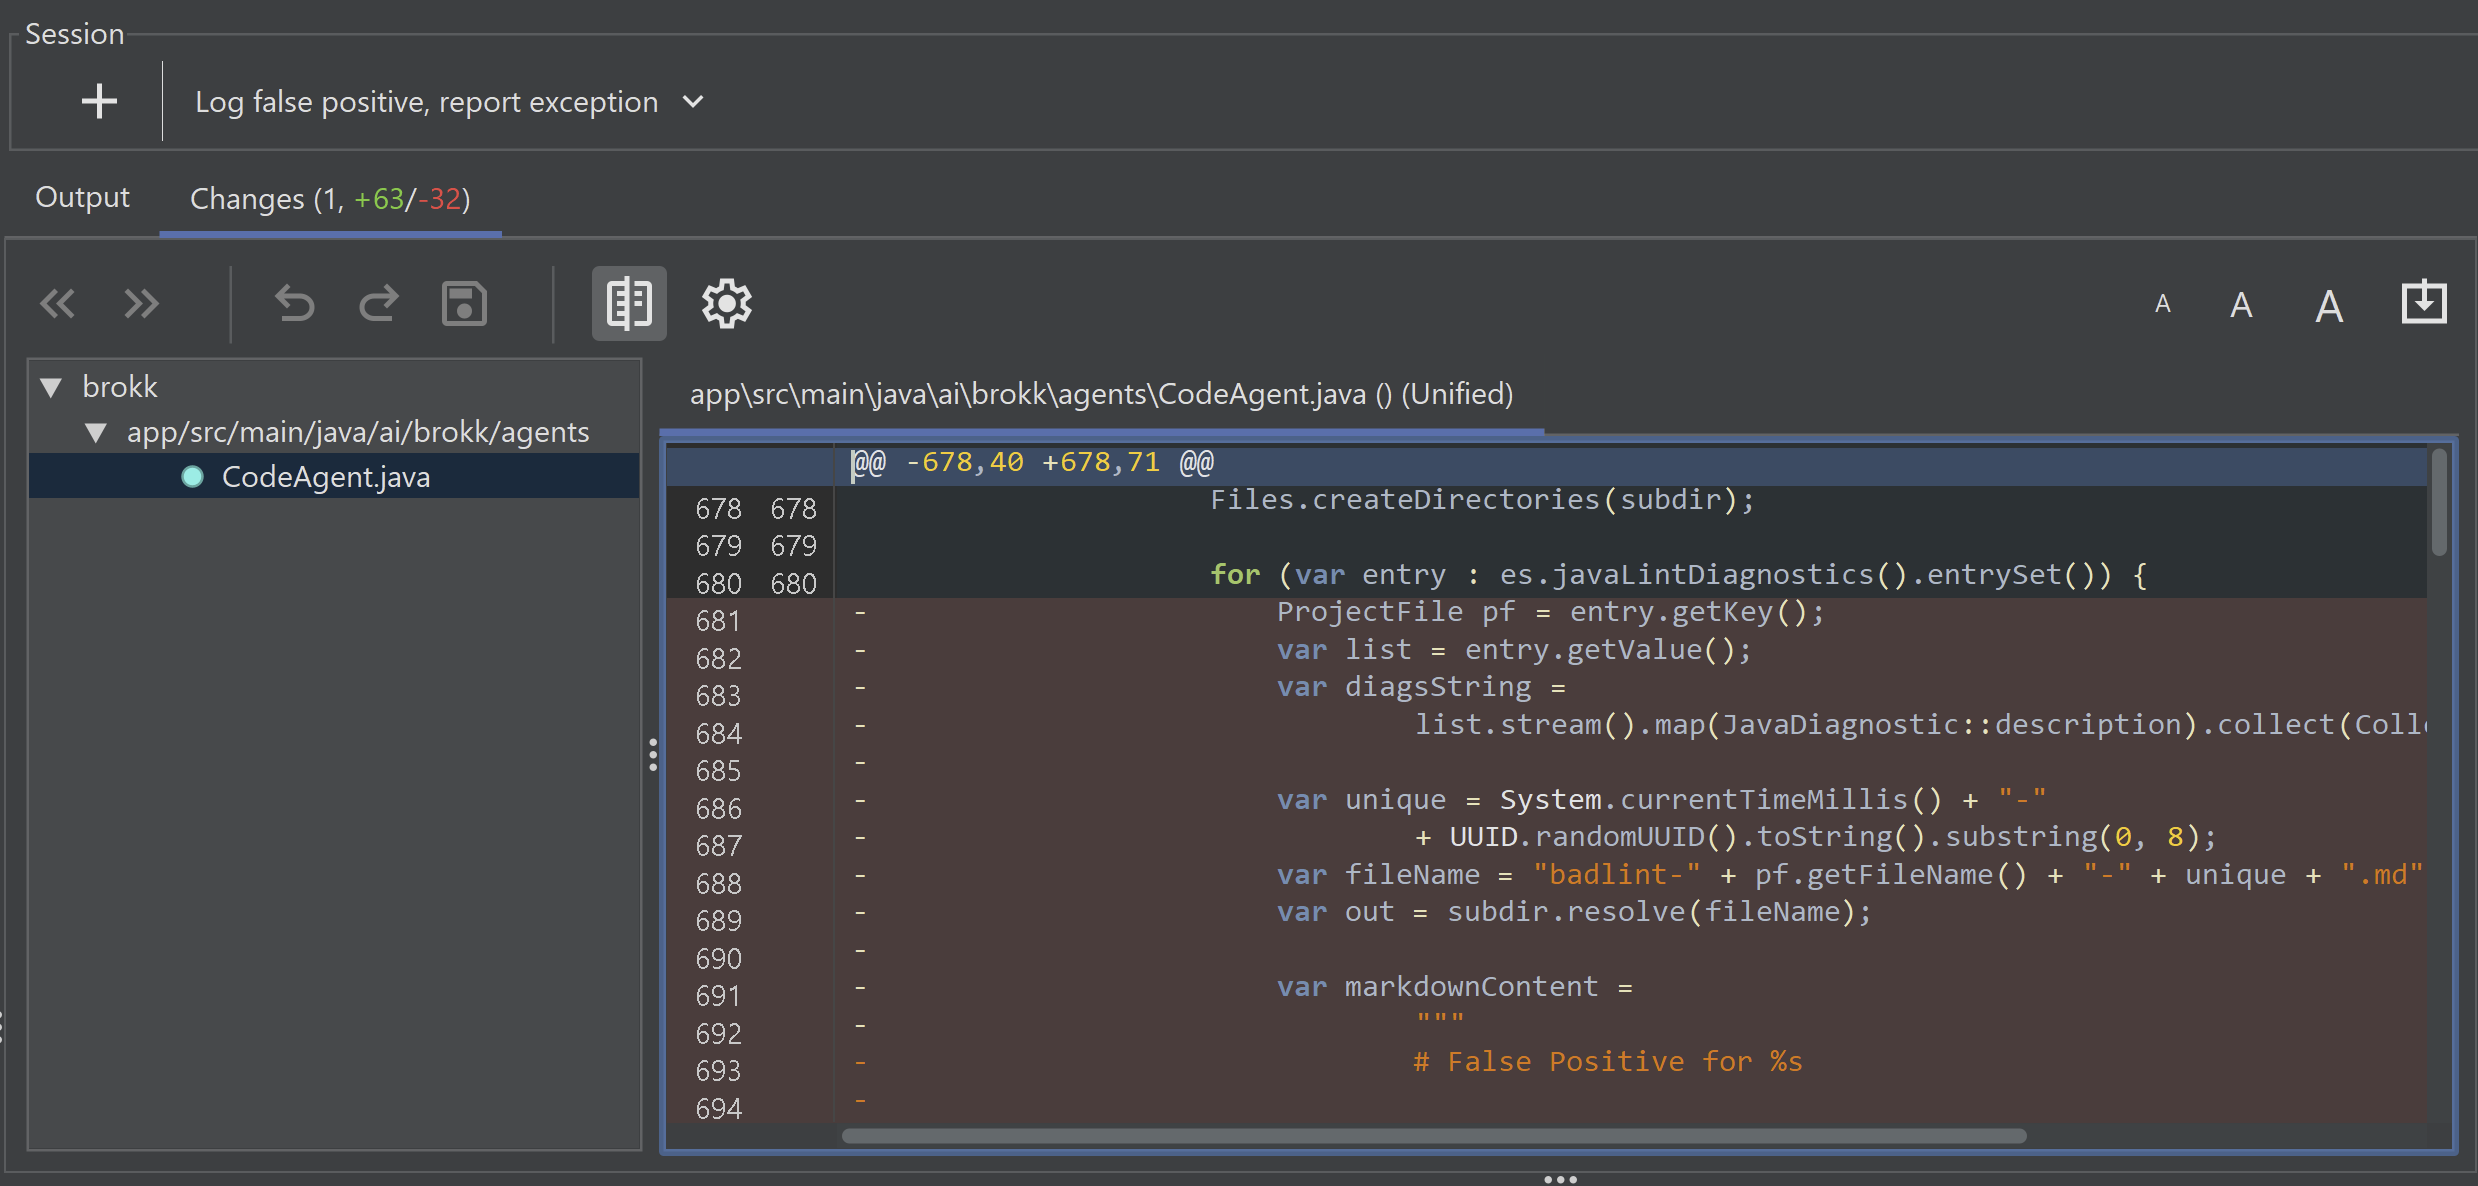The height and width of the screenshot is (1186, 2478).
Task: Open the session dropdown chevron
Action: click(693, 102)
